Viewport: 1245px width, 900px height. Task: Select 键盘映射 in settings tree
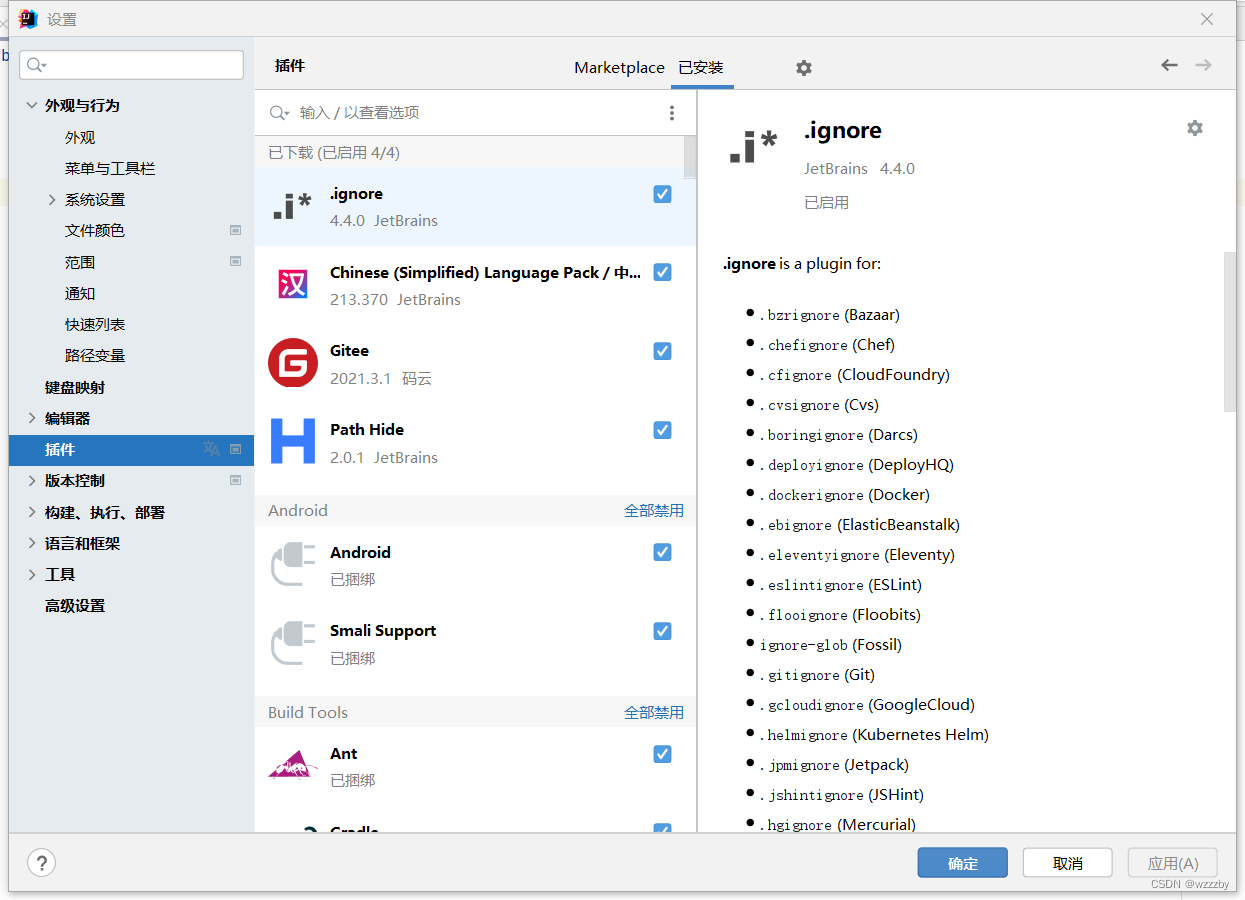75,387
